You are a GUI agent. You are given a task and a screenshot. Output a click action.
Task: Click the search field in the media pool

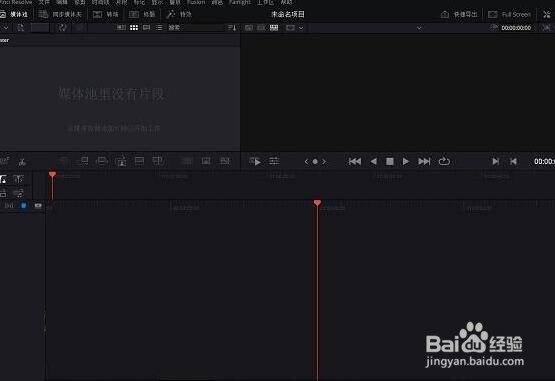[x=196, y=28]
